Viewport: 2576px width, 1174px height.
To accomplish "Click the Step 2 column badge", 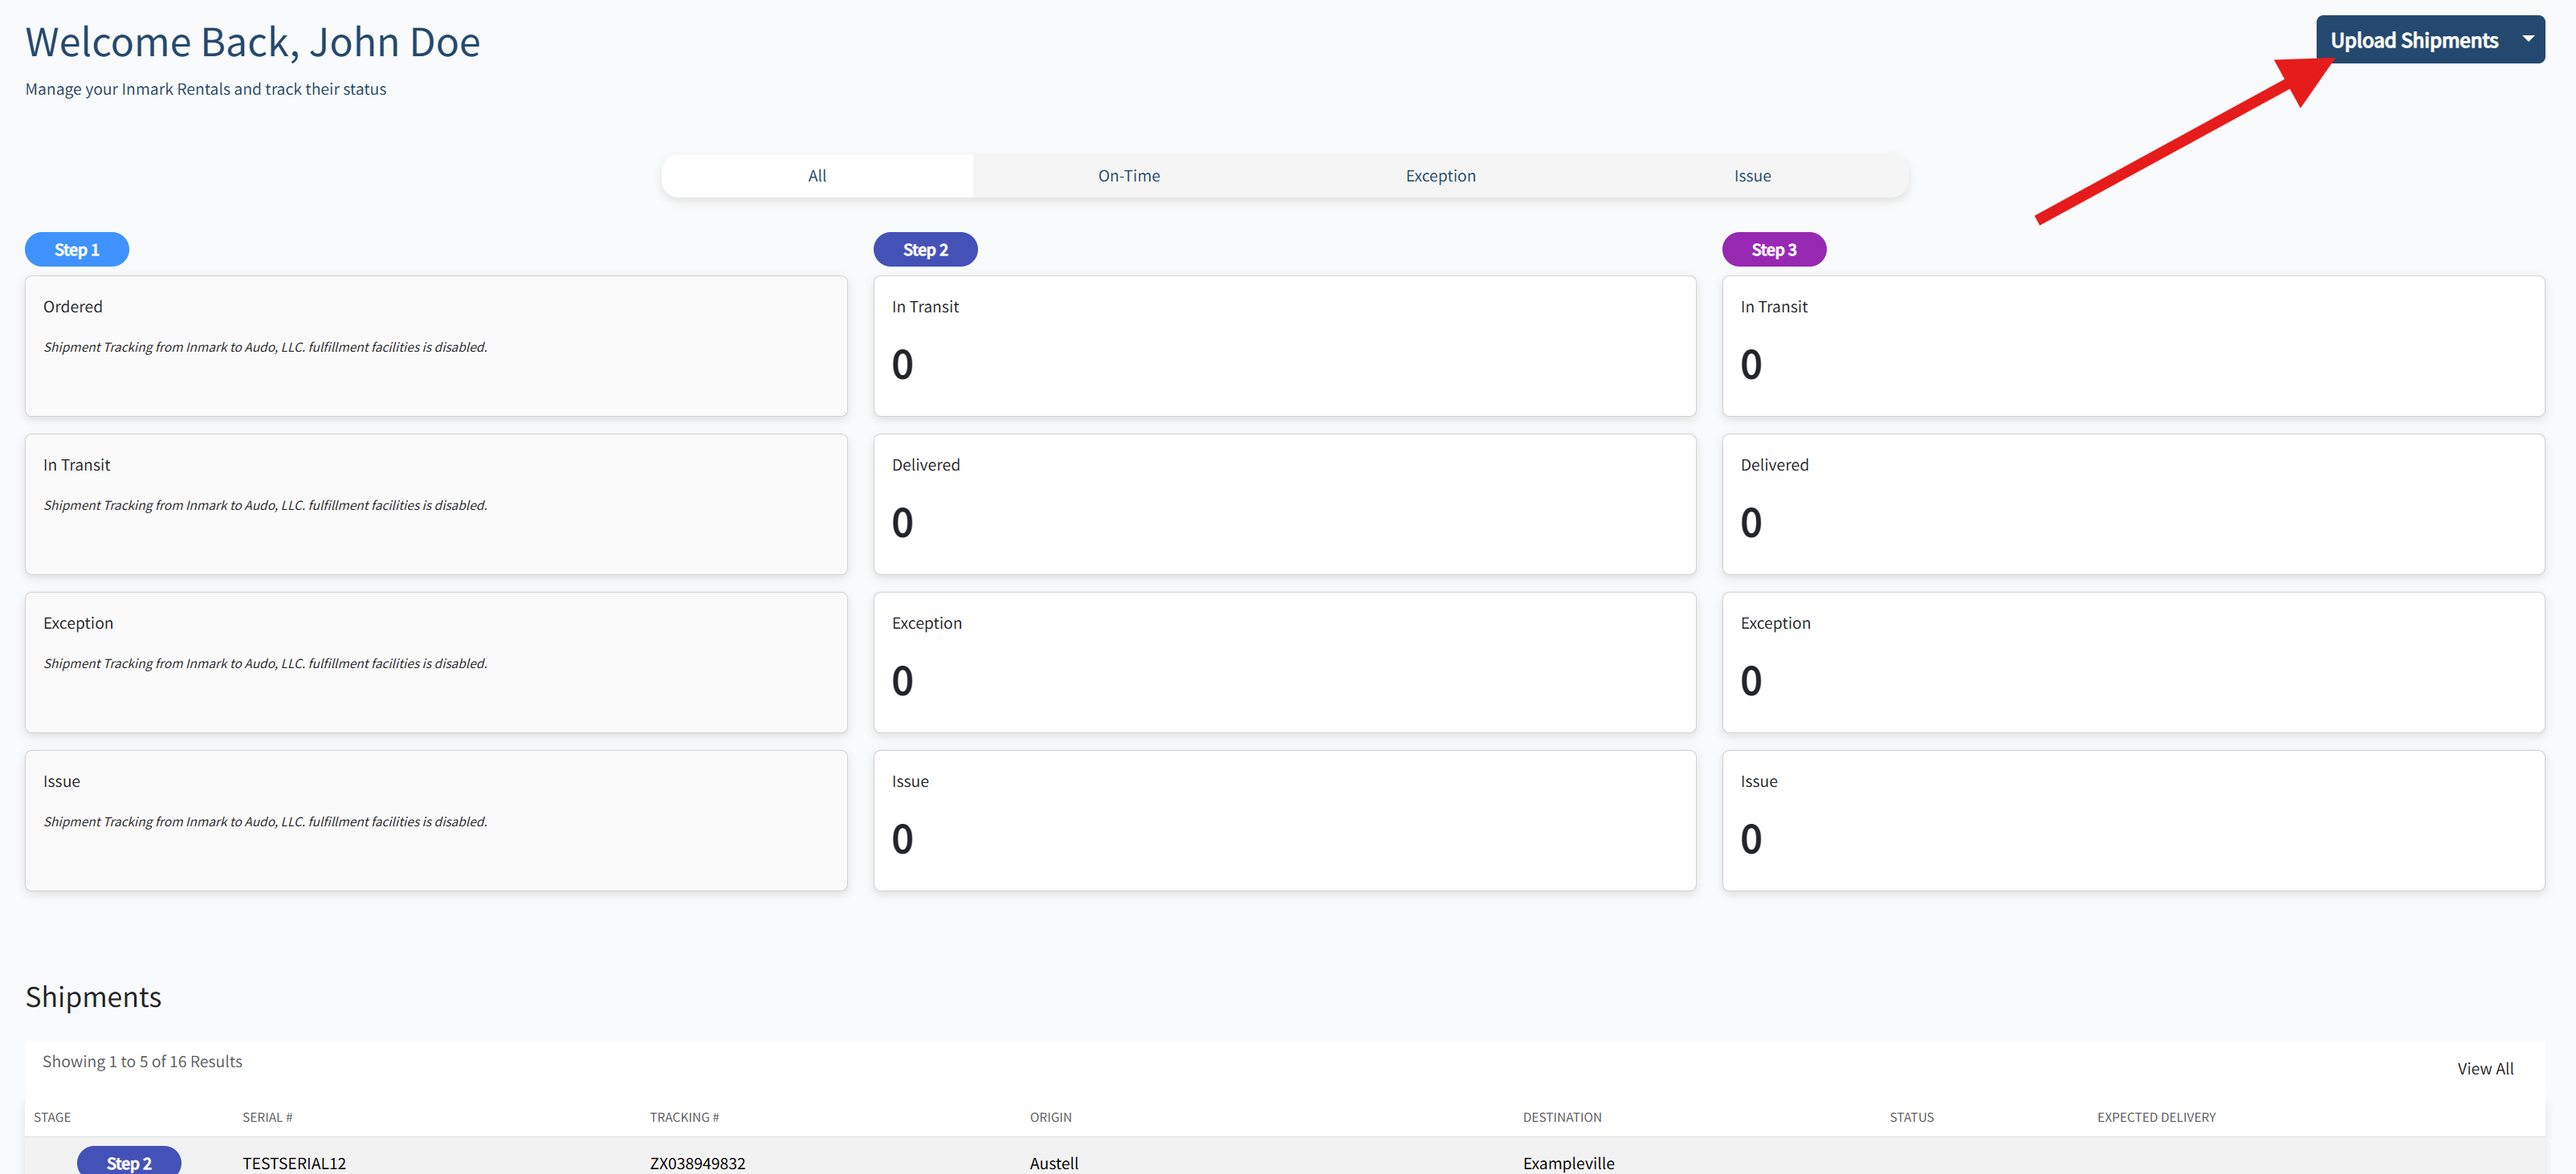I will click(x=925, y=250).
